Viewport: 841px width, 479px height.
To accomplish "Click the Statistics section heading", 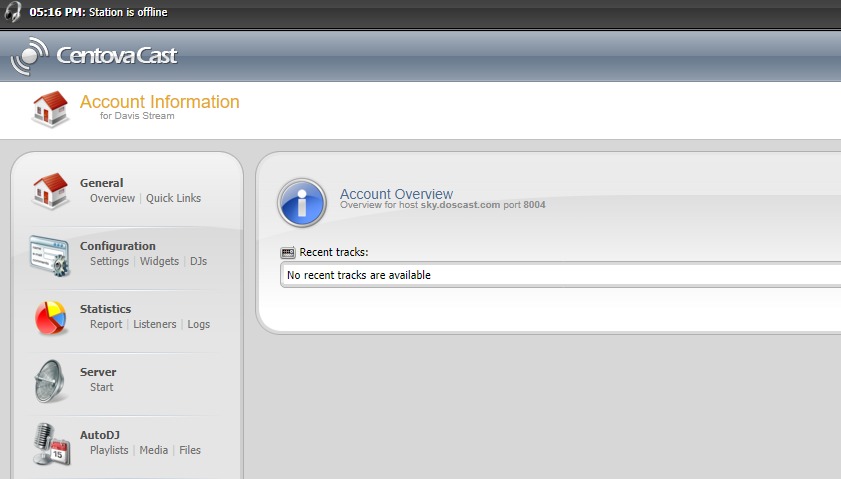I will click(105, 309).
